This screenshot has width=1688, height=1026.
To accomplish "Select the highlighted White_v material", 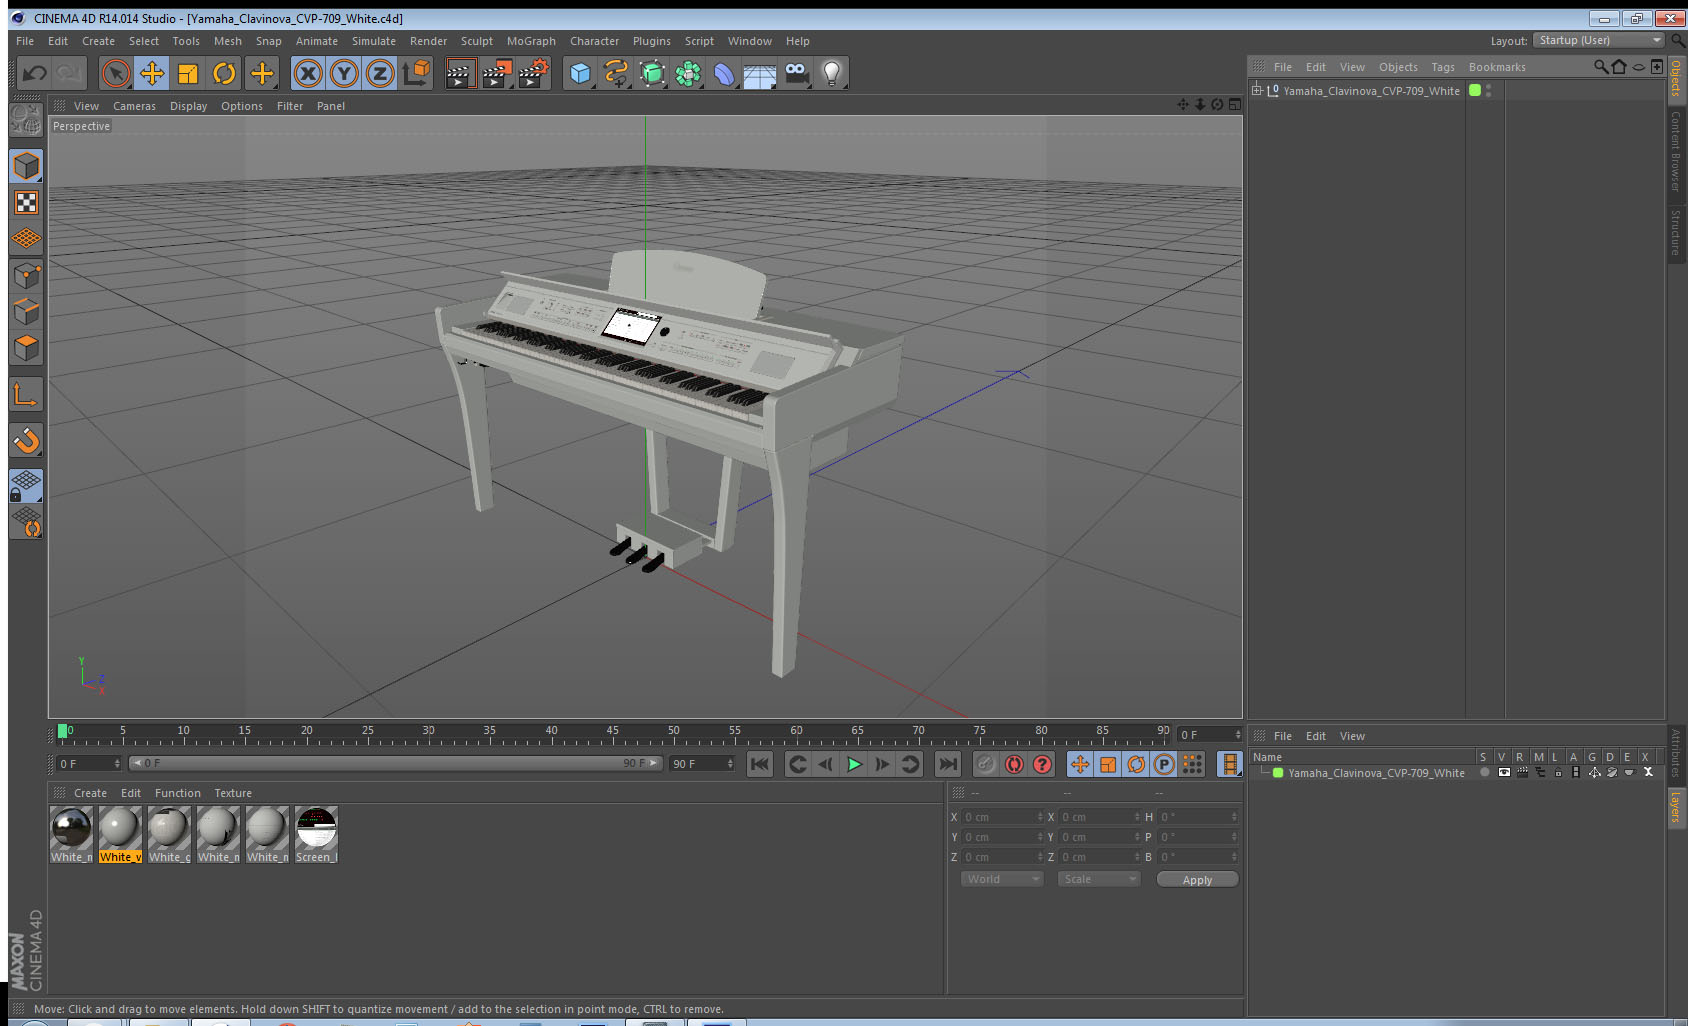I will pyautogui.click(x=120, y=835).
